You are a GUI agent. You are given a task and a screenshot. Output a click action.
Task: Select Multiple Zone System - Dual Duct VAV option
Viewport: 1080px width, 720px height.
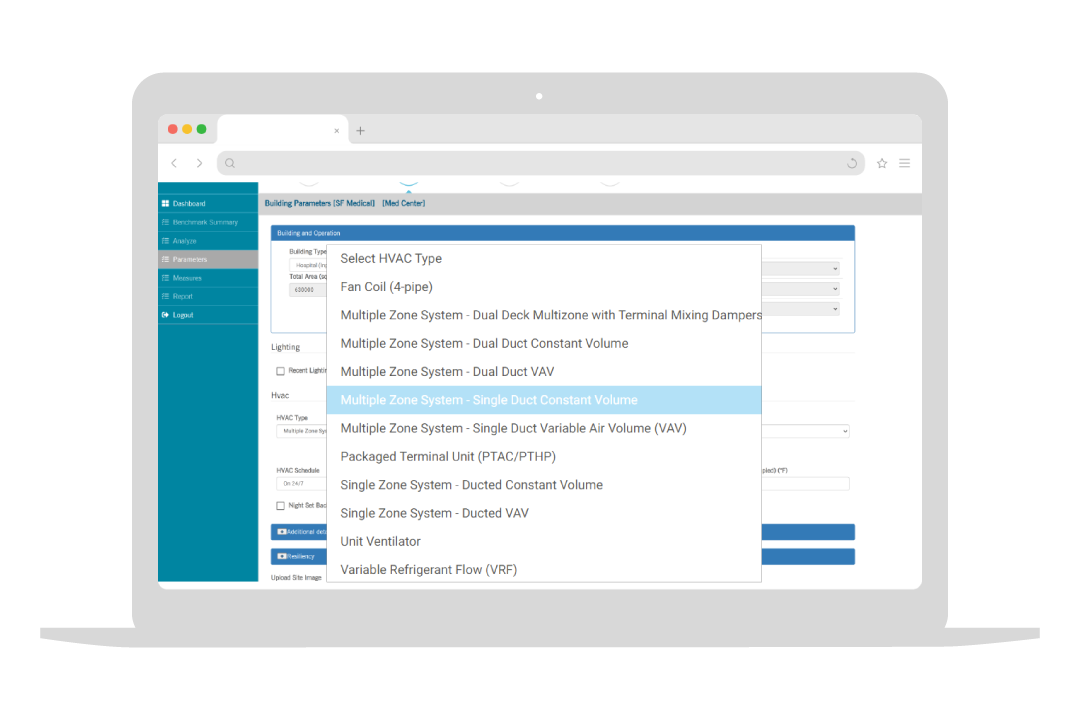click(x=447, y=371)
